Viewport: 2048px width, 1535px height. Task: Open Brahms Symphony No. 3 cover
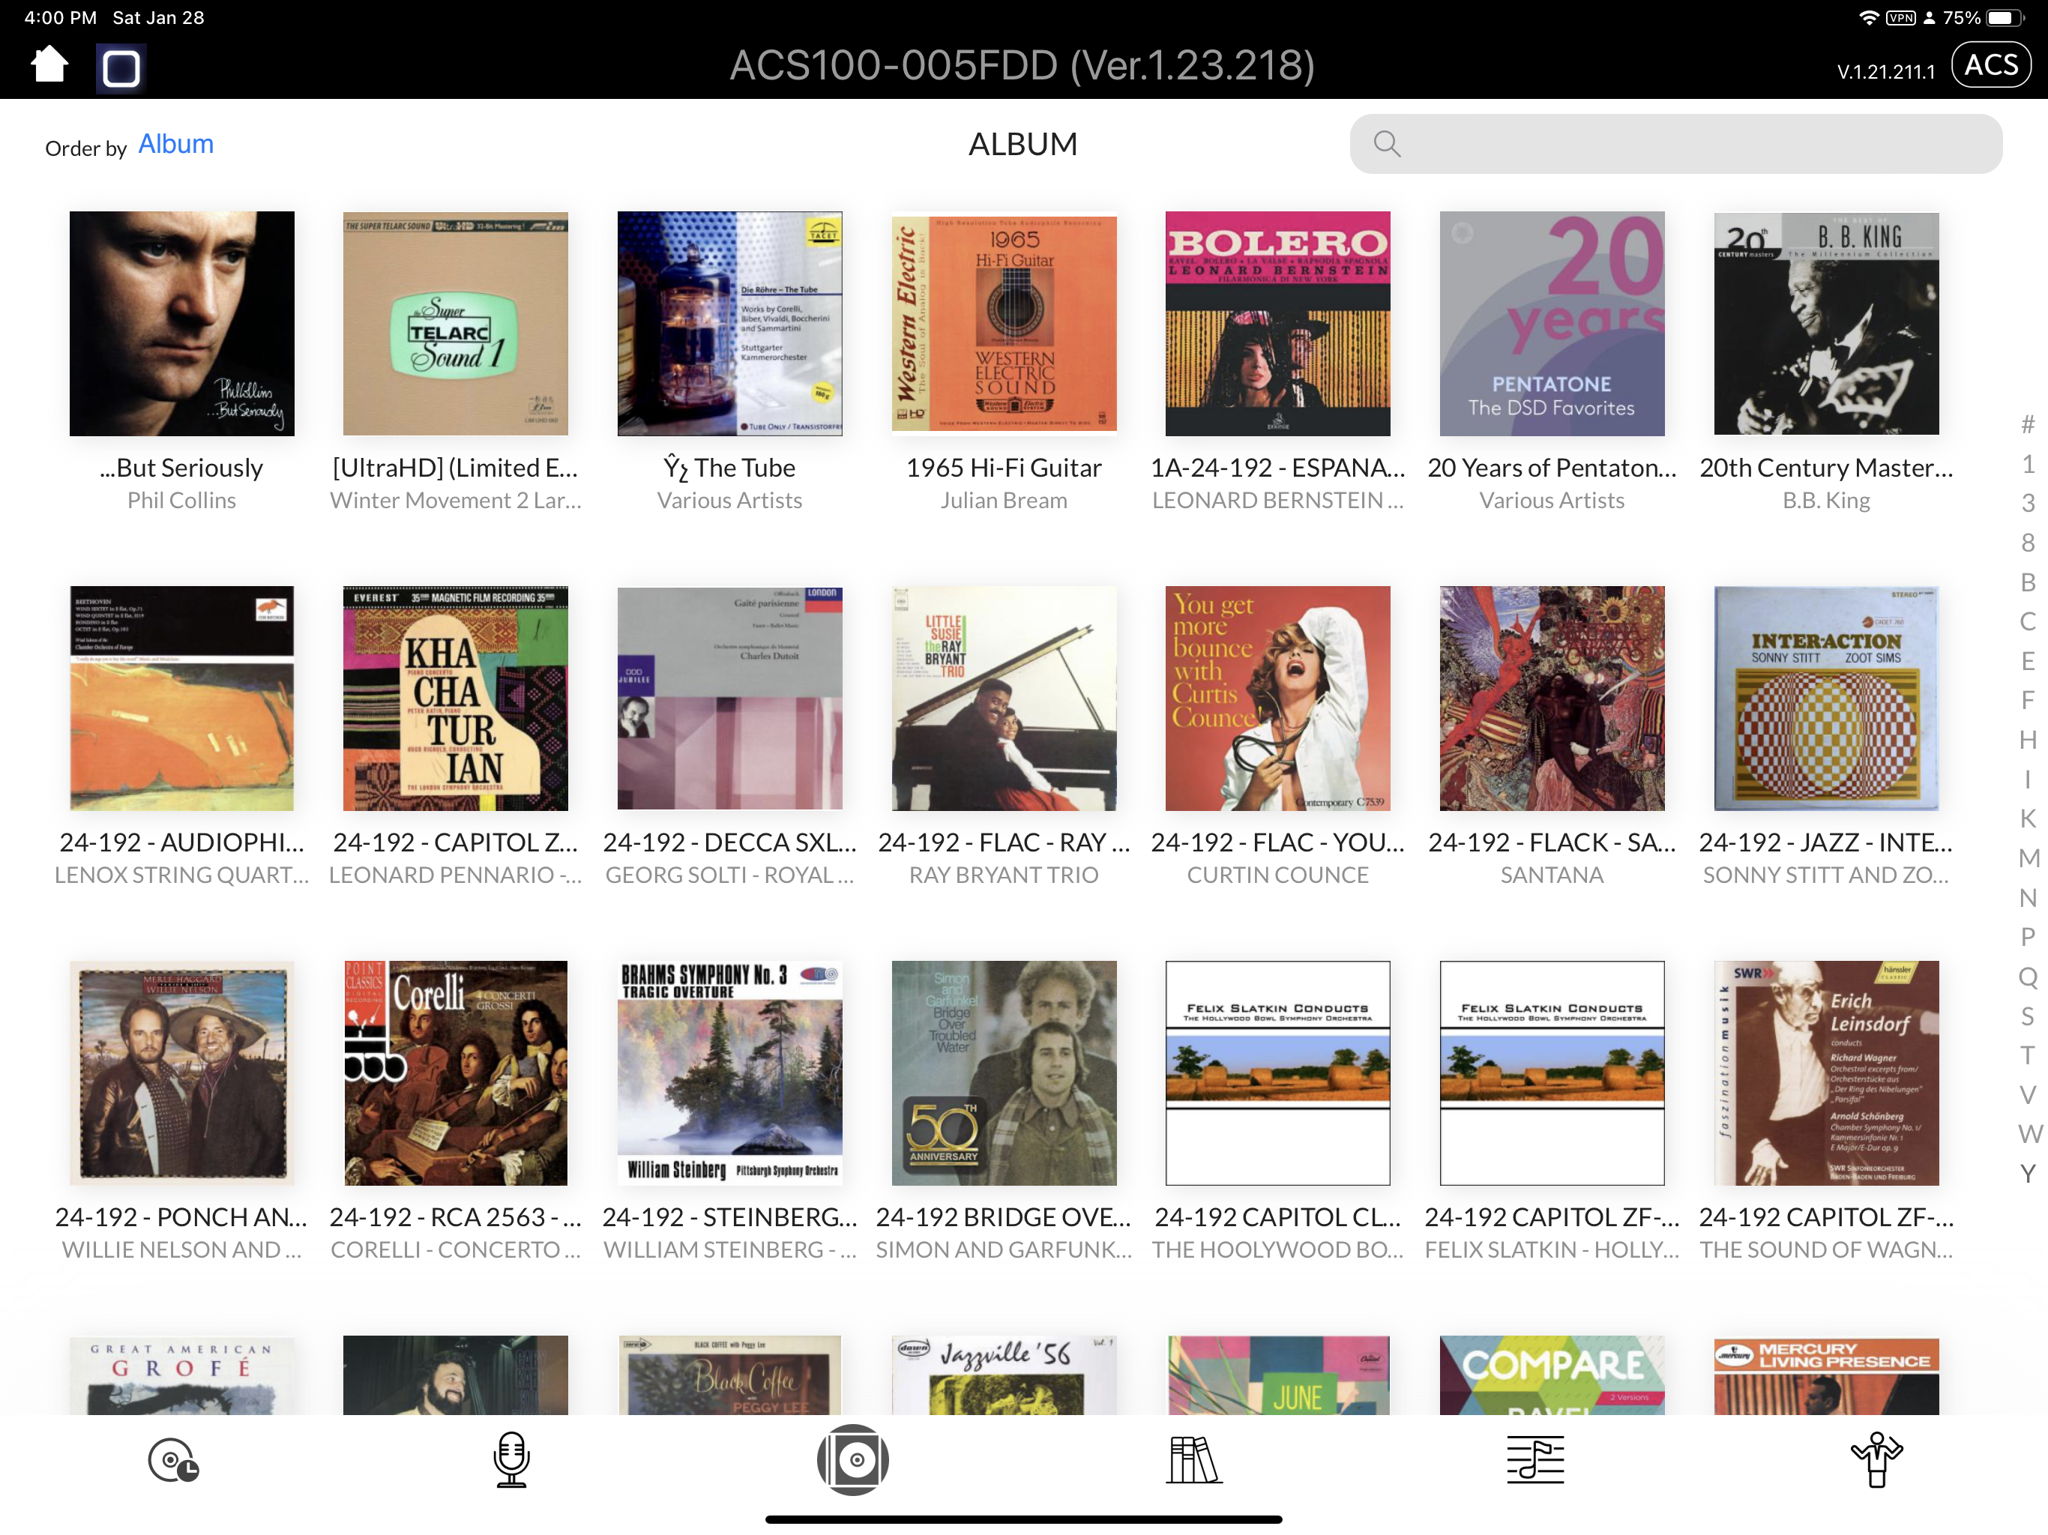730,1073
